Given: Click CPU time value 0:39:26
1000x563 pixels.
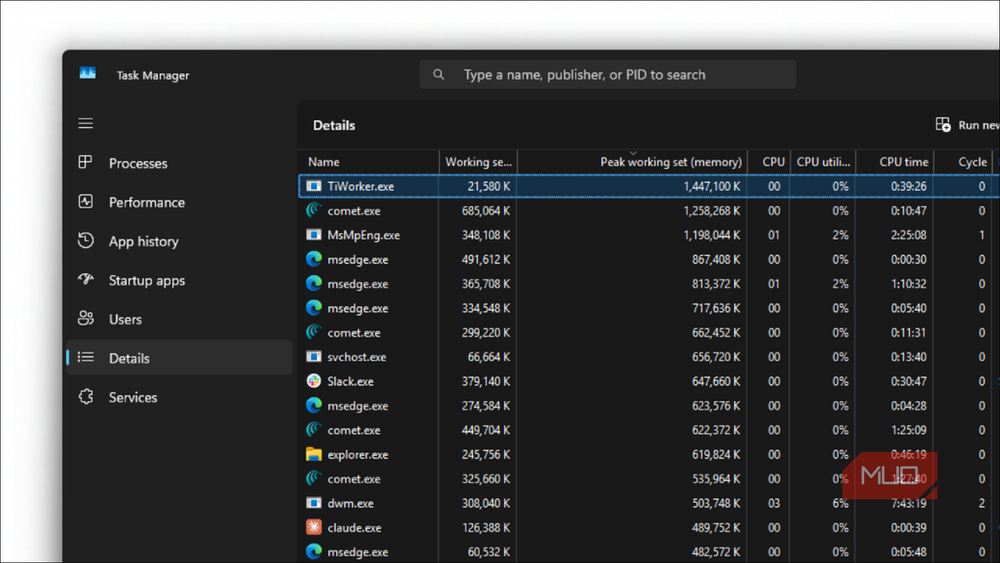Looking at the screenshot, I should pyautogui.click(x=908, y=186).
